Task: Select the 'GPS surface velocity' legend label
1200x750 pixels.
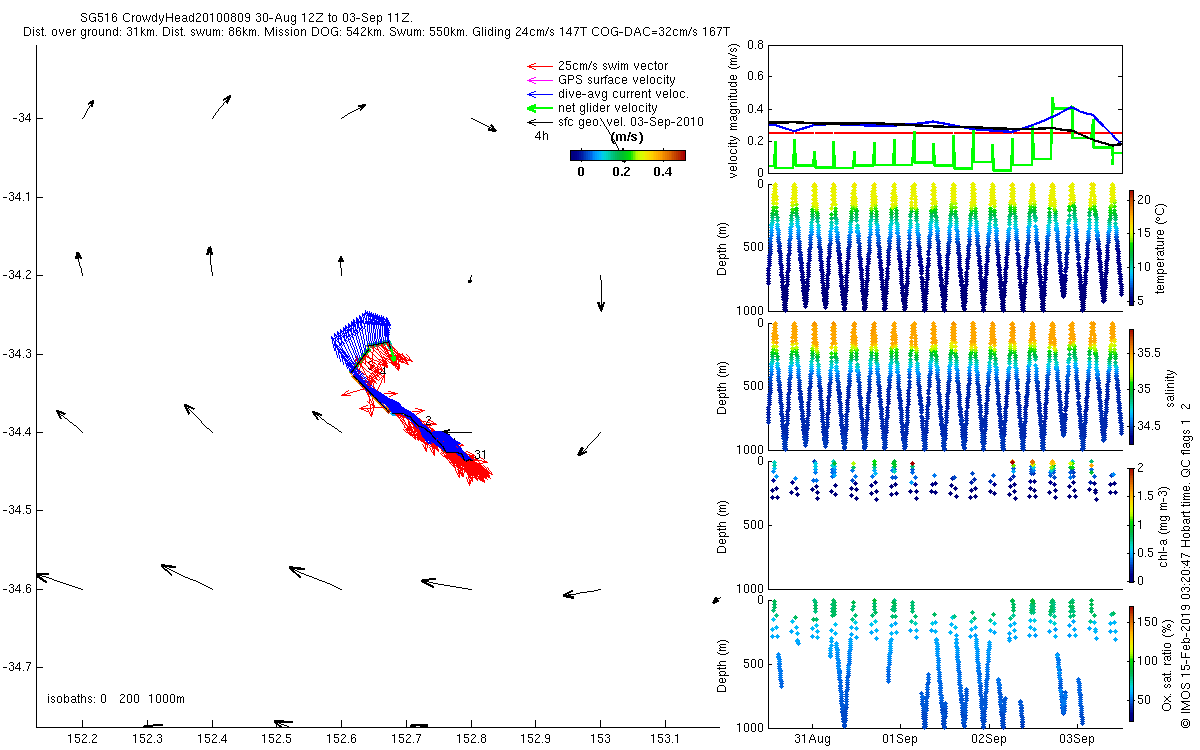Action: 616,80
